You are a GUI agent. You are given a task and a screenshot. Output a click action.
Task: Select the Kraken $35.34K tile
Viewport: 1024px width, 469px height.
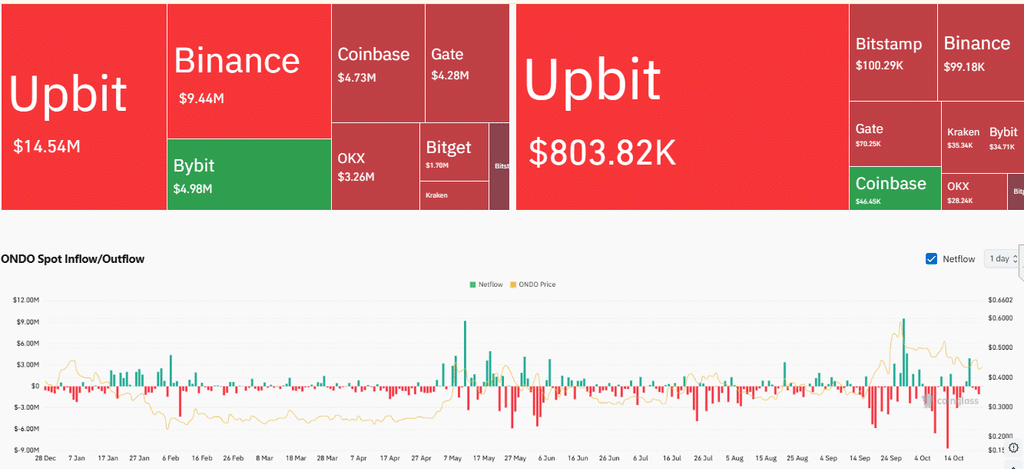coord(963,137)
